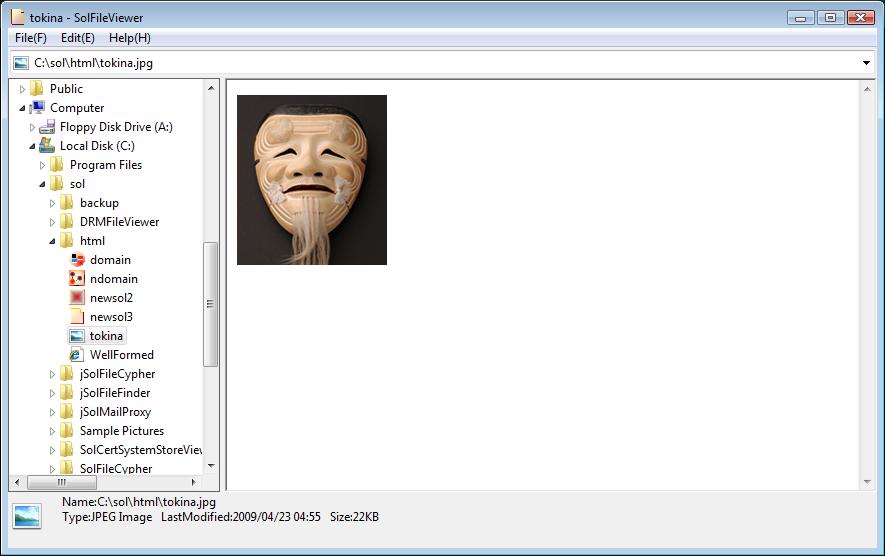Screen dimensions: 885x556
Task: Click the Public folder icon
Action: coord(37,89)
